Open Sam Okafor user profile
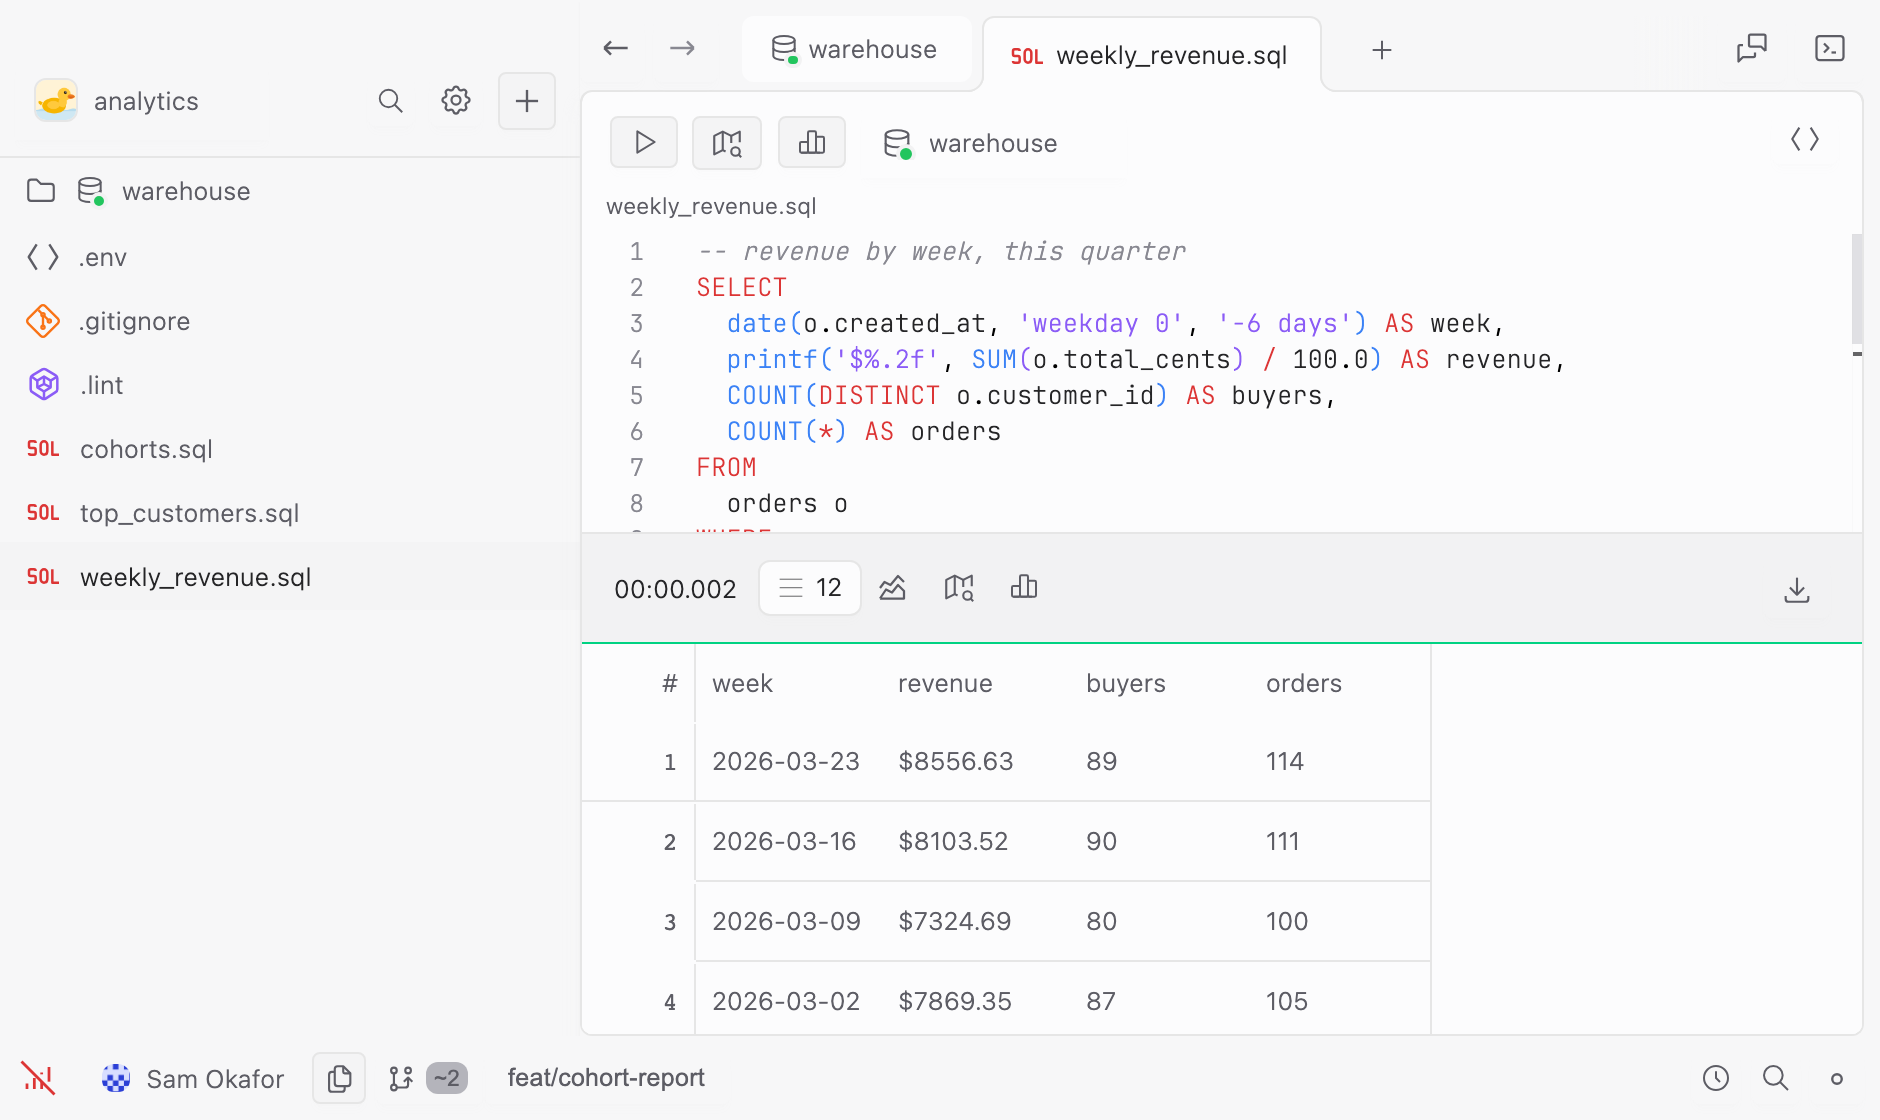The height and width of the screenshot is (1120, 1880). (x=193, y=1079)
